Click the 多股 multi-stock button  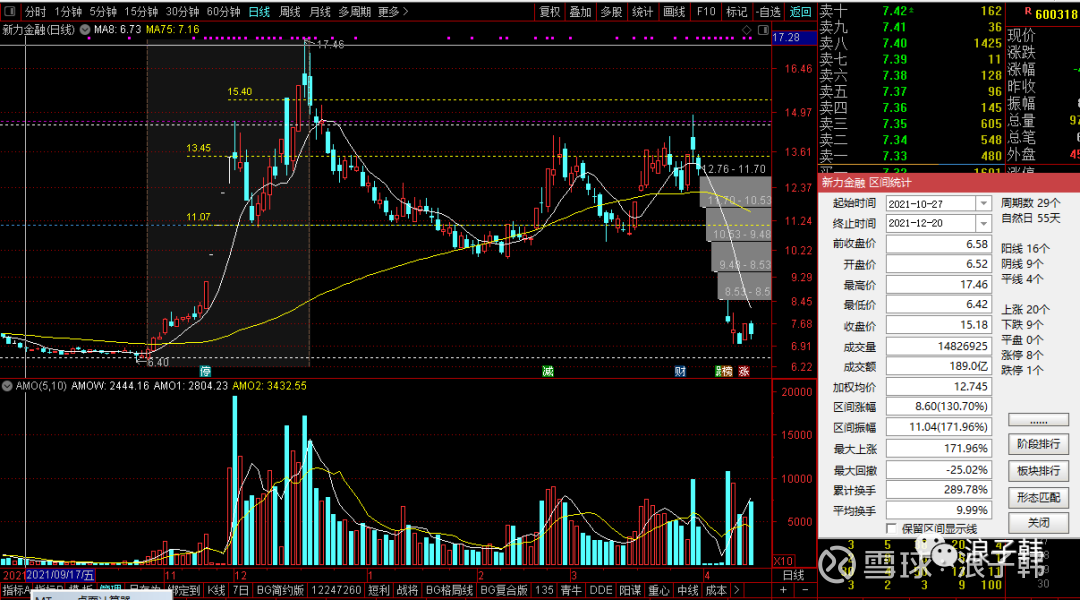612,12
